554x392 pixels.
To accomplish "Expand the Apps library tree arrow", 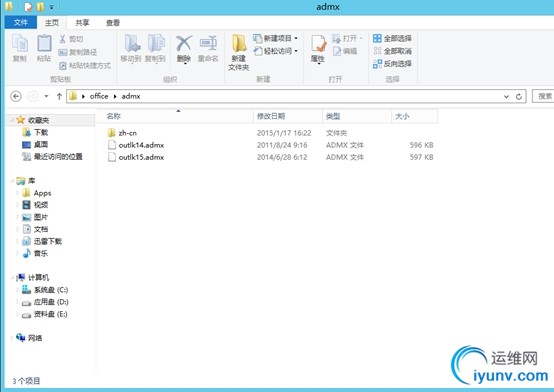I will pyautogui.click(x=18, y=193).
